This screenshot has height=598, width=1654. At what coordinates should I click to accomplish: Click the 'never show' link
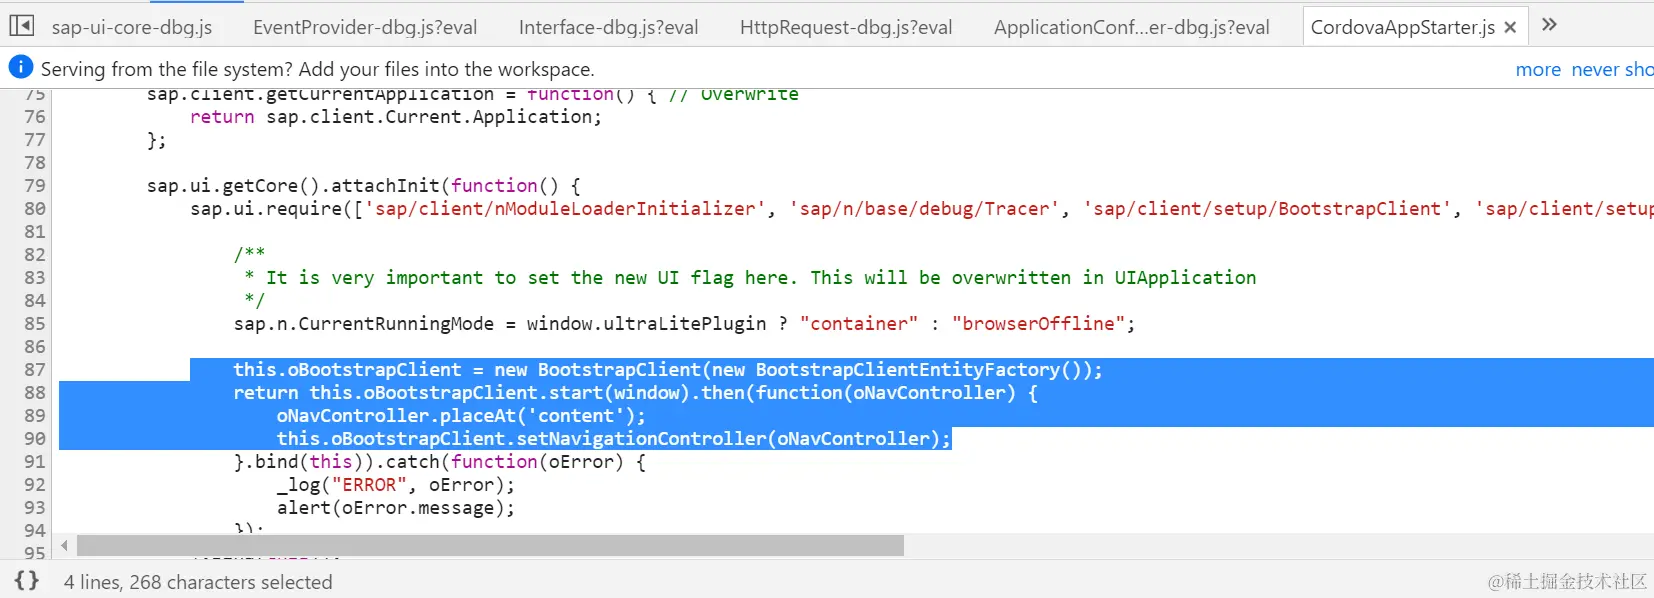(x=1612, y=69)
